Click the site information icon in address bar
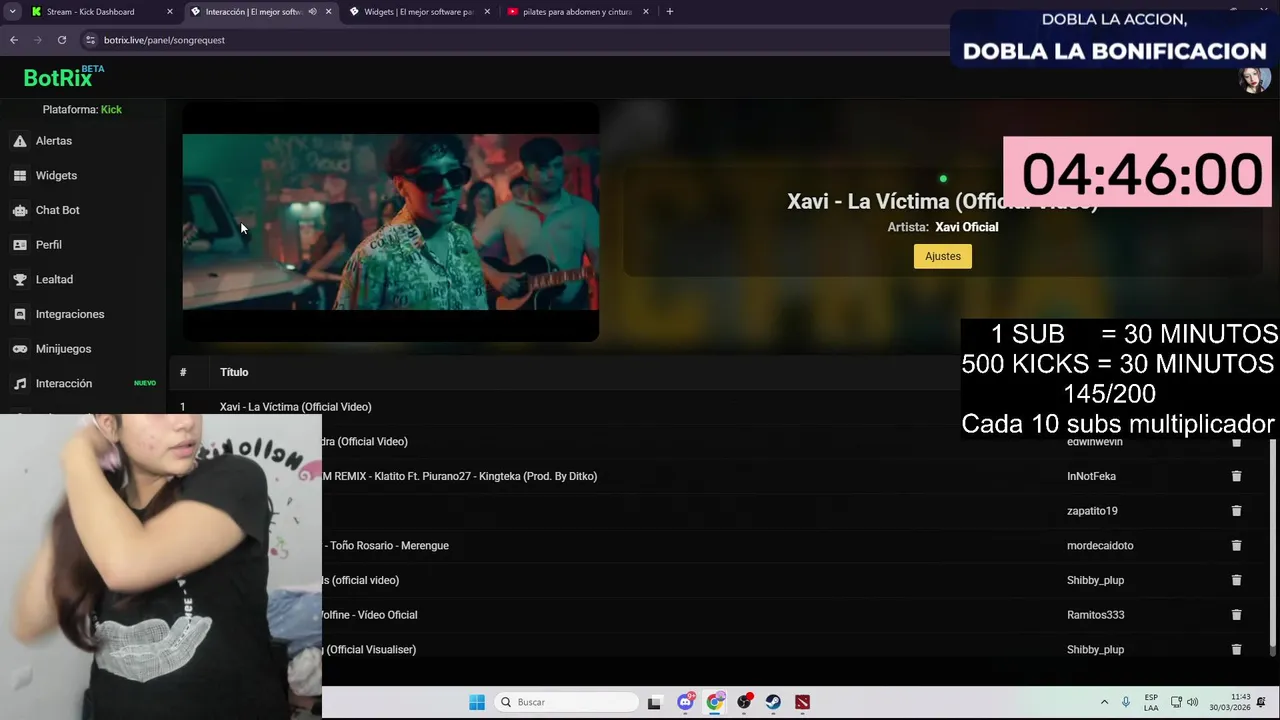The height and width of the screenshot is (720, 1280). tap(90, 40)
